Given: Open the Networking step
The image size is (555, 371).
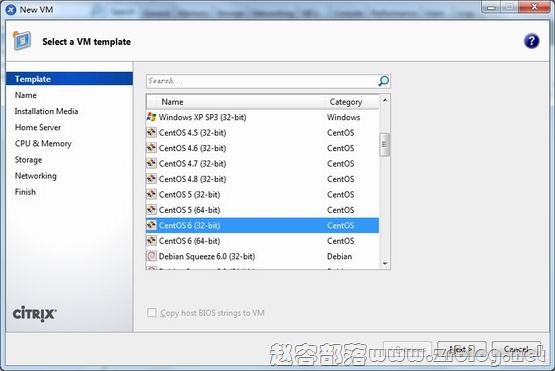Looking at the screenshot, I should tap(36, 176).
